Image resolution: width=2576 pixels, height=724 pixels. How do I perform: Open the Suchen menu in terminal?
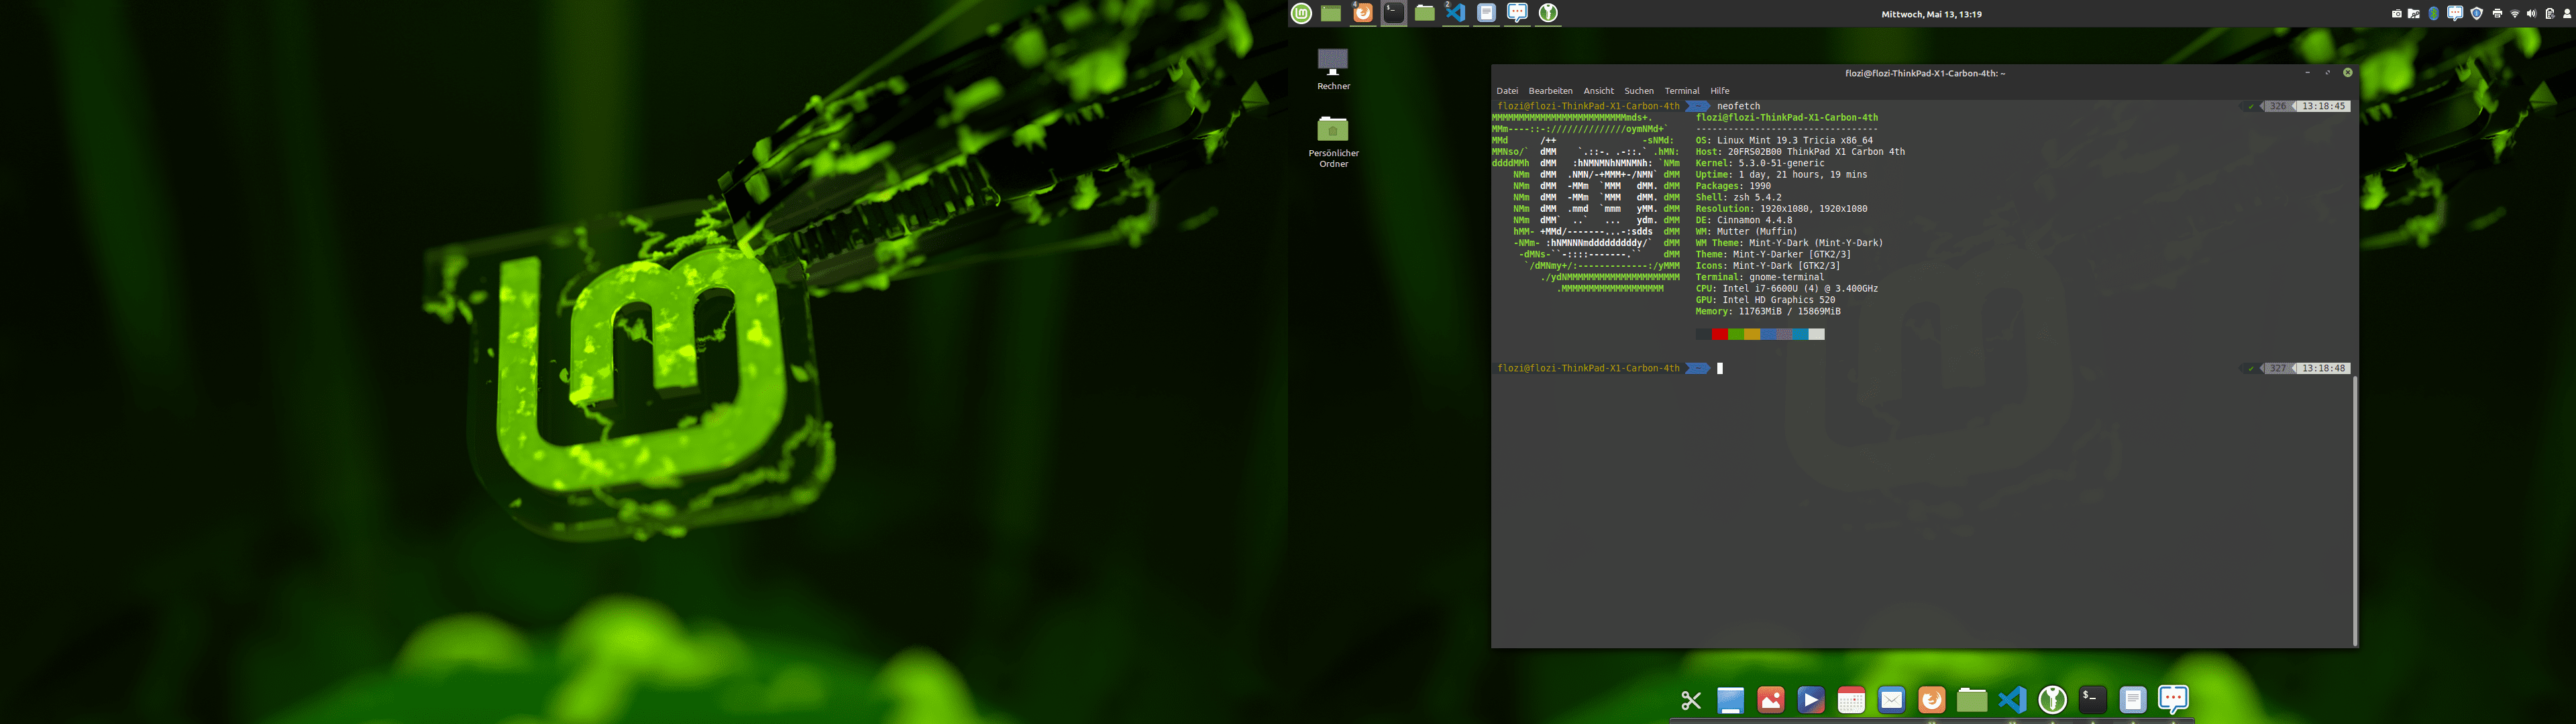[1639, 91]
